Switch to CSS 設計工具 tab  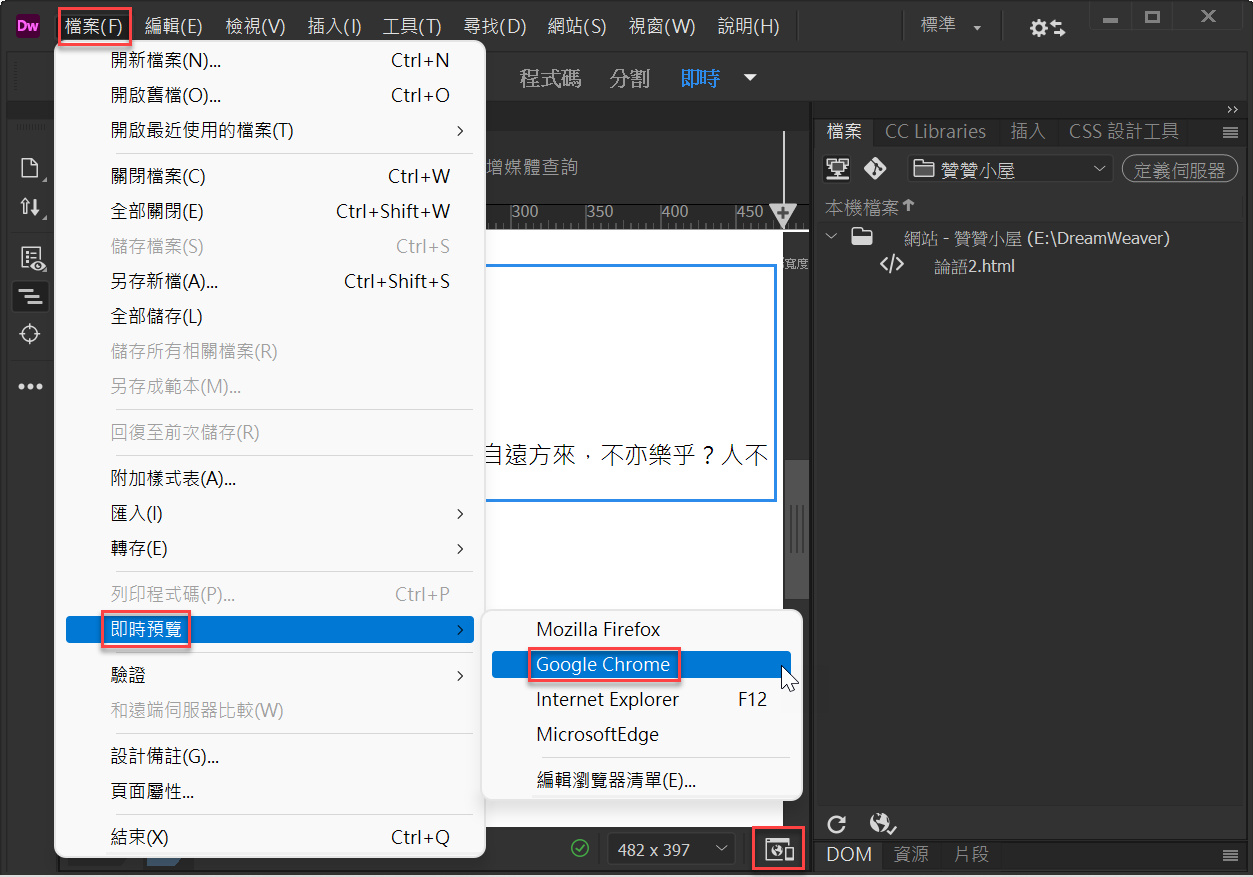tap(1124, 131)
